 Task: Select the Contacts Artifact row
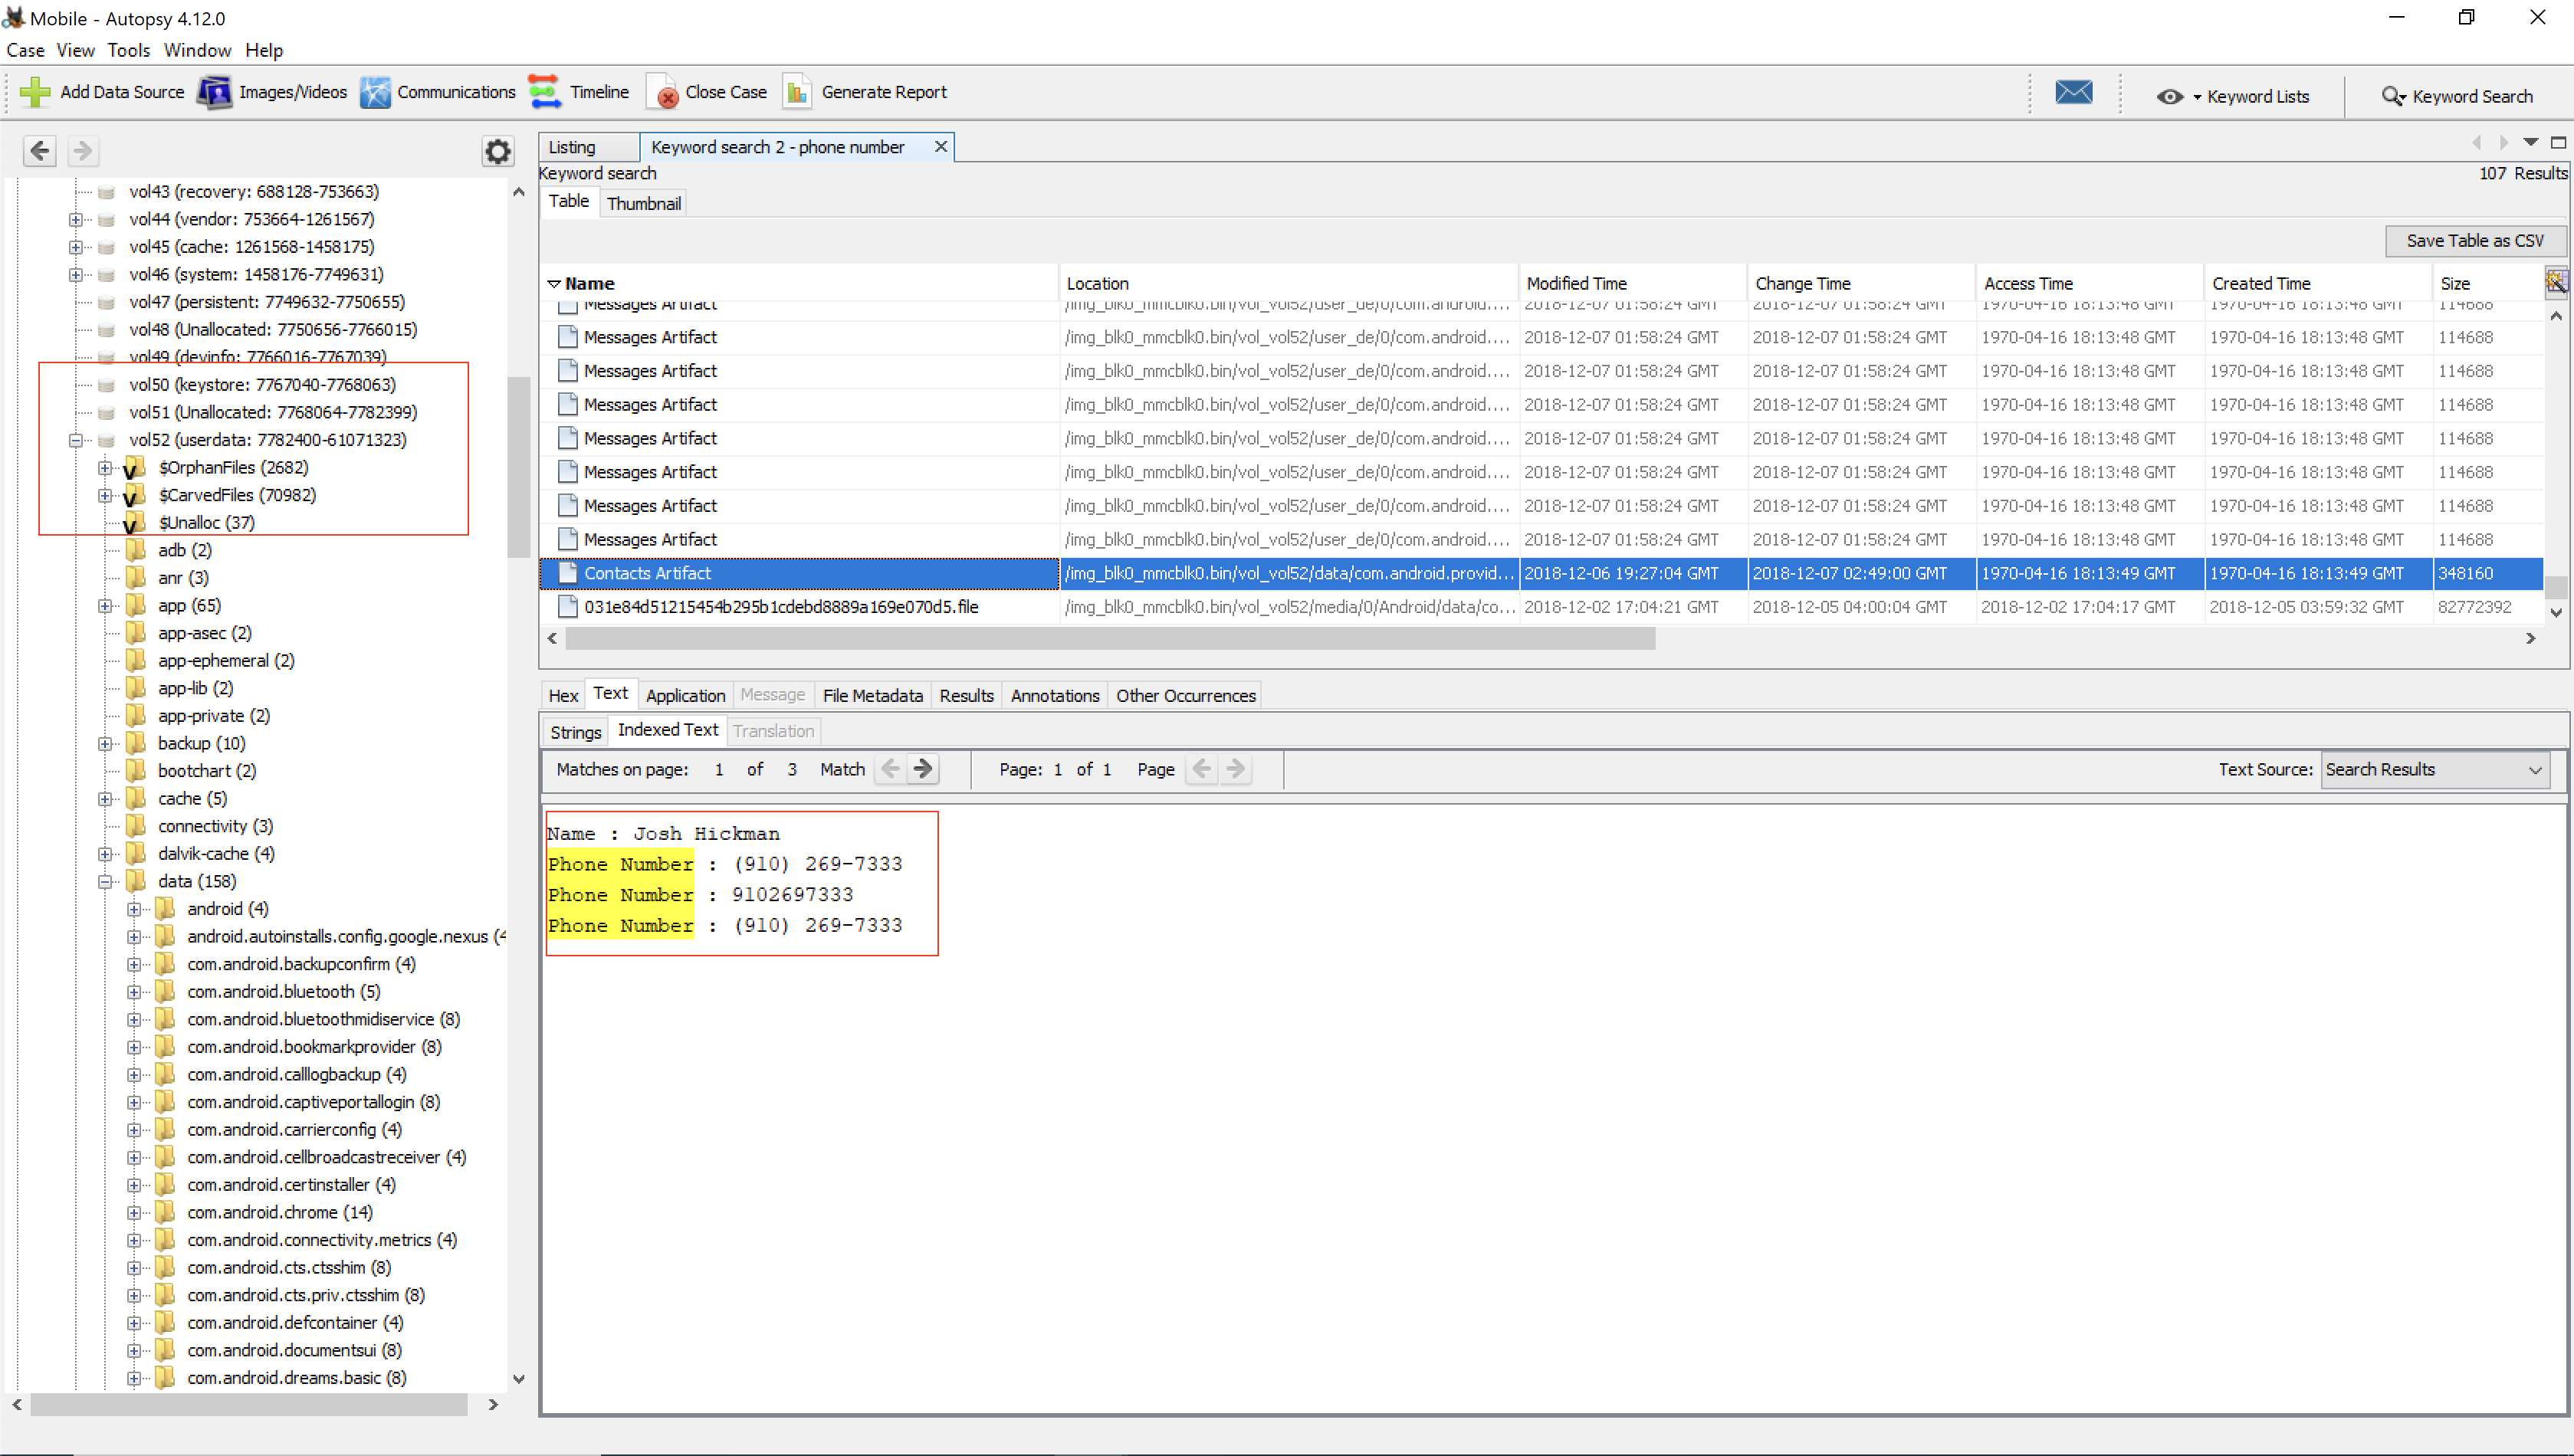tap(1541, 573)
